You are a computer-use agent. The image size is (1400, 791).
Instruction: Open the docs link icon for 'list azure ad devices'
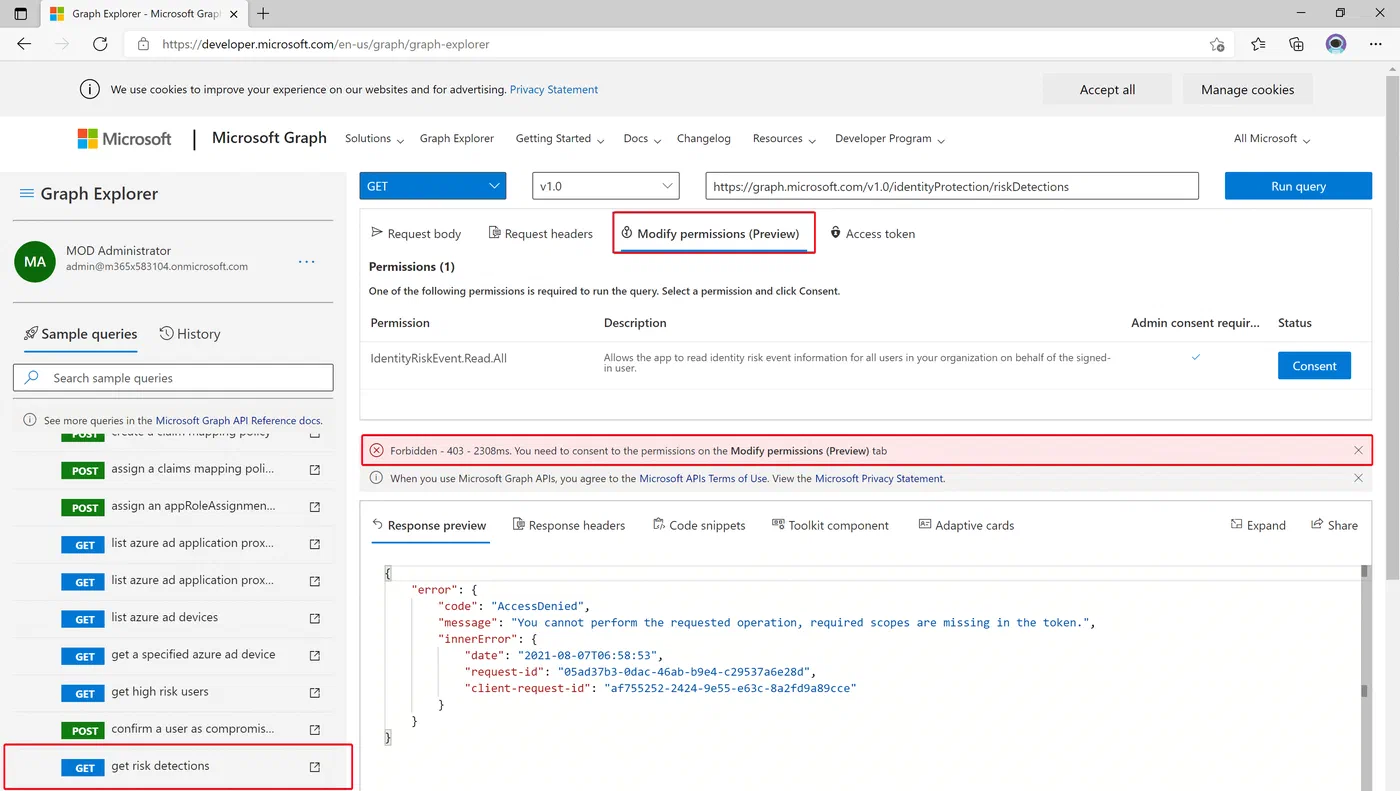[x=315, y=619]
